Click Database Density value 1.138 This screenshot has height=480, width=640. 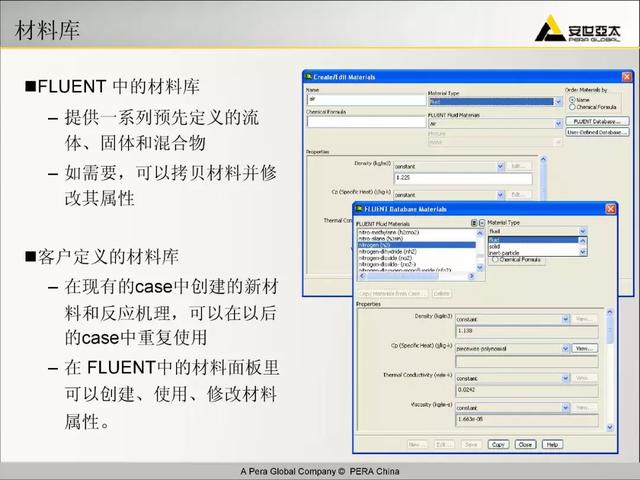[x=527, y=331]
